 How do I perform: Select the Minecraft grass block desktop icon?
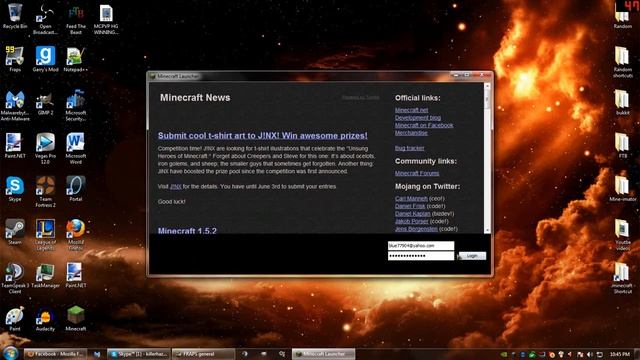tap(76, 319)
